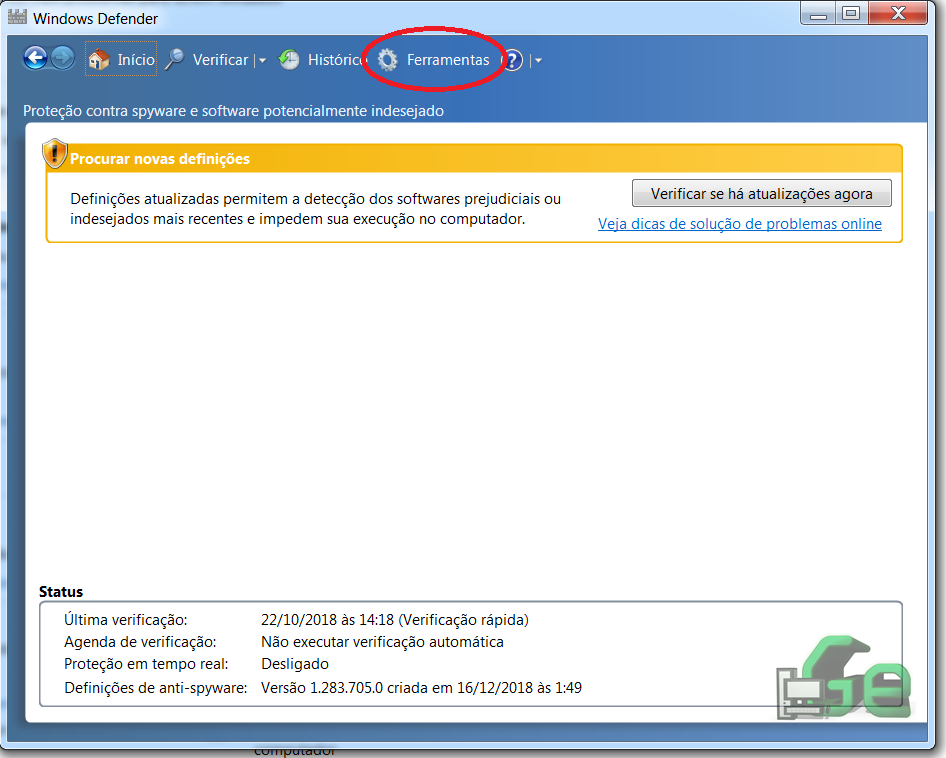
Task: Click the Ferramentas gear icon
Action: point(388,60)
